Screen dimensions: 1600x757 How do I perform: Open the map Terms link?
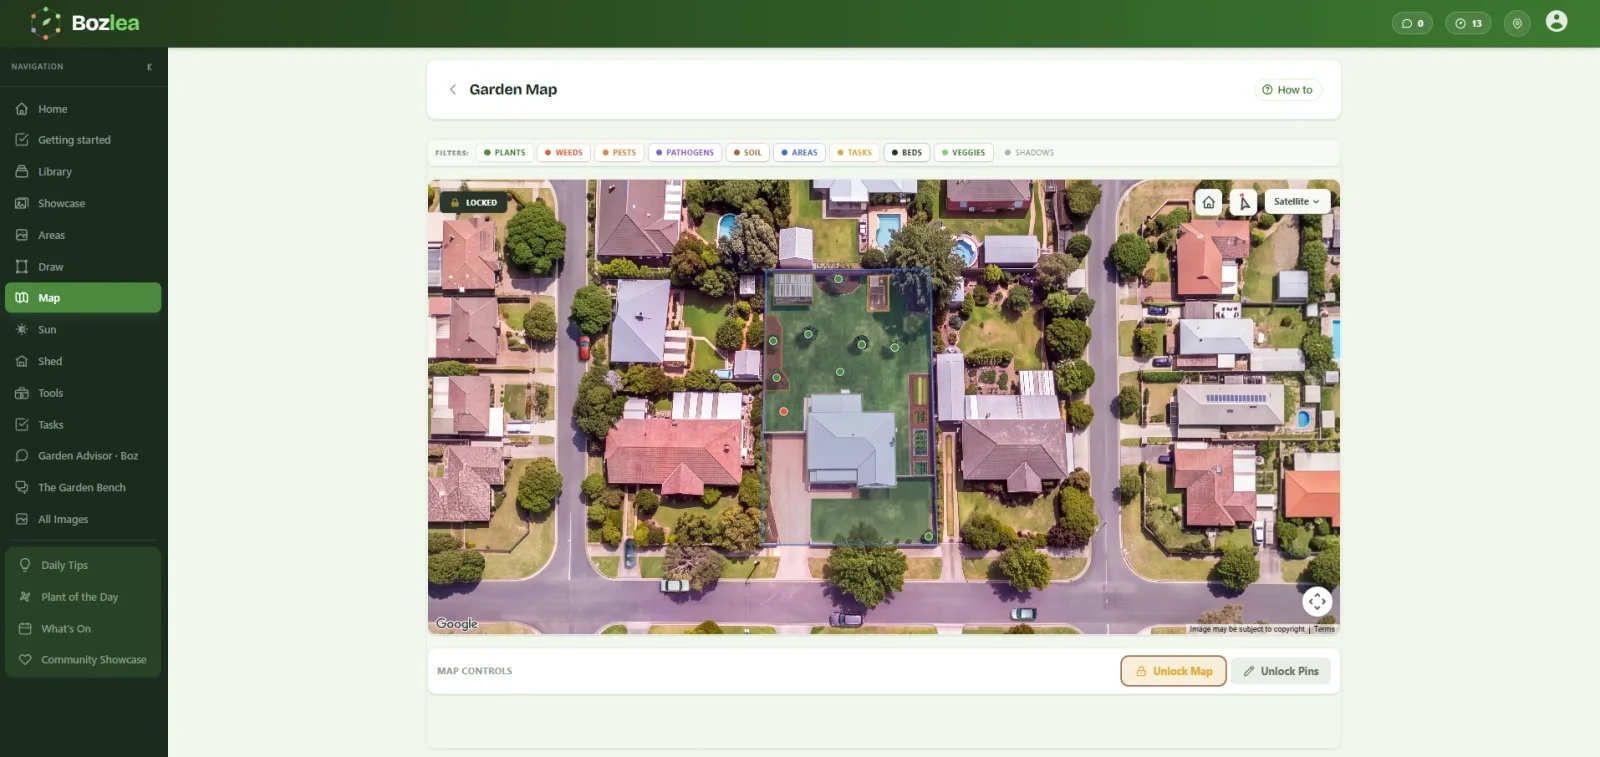[1324, 629]
